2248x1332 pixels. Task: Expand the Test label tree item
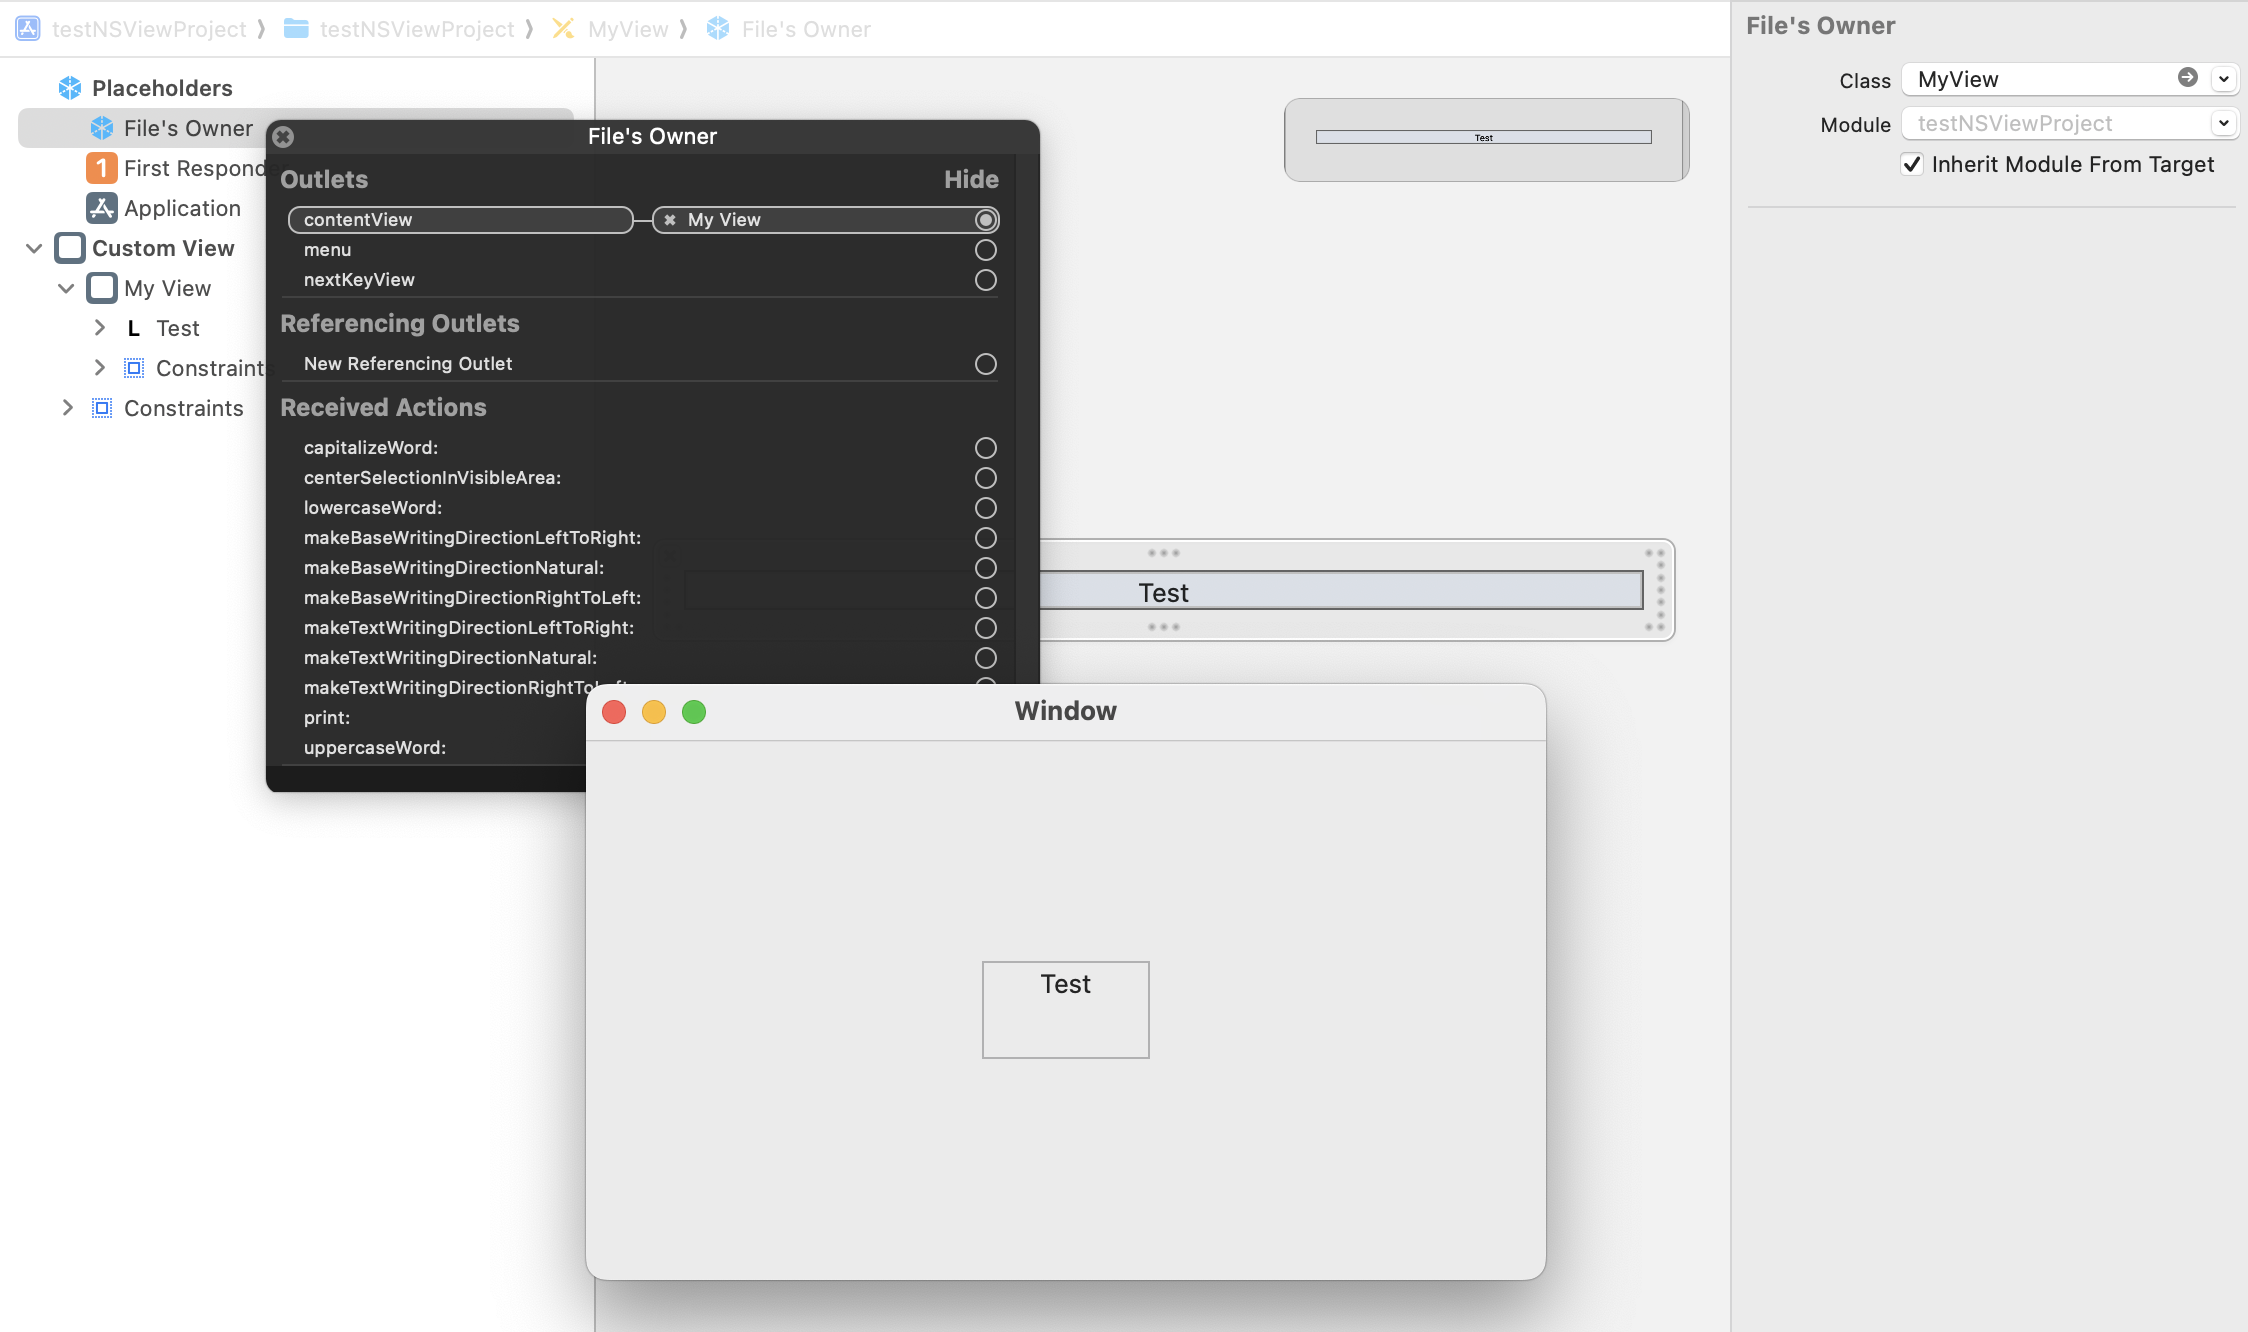click(99, 328)
